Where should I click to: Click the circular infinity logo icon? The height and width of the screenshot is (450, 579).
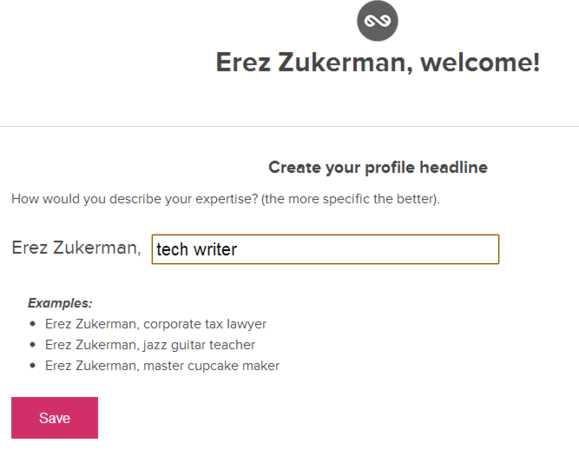[x=377, y=21]
